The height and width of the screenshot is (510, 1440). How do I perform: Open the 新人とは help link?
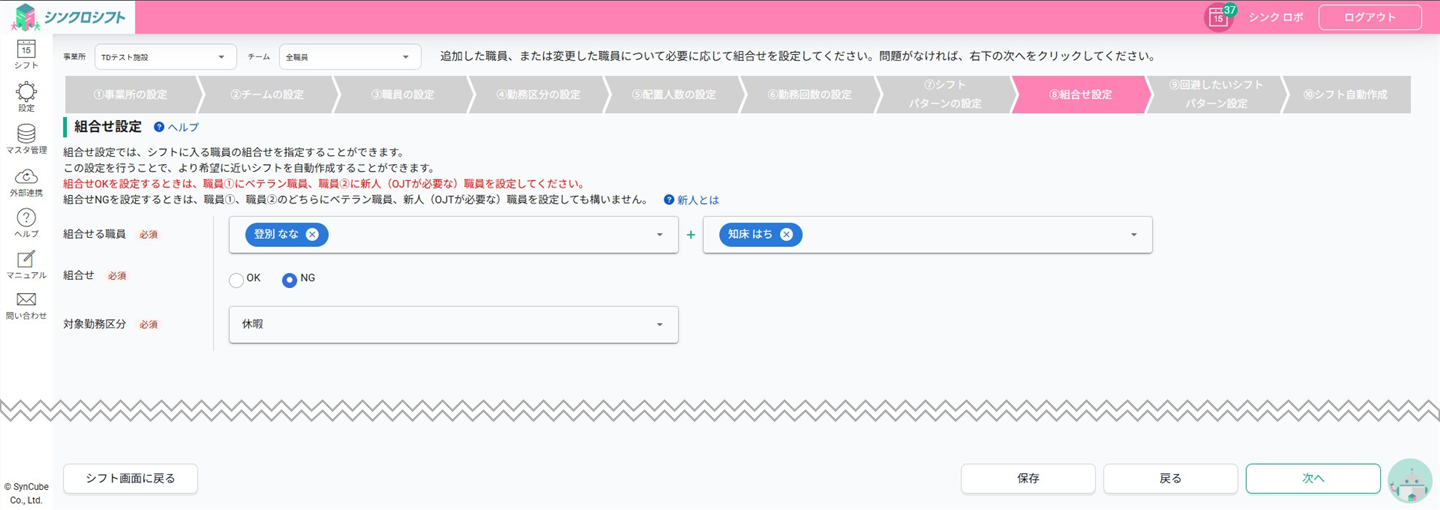coord(697,200)
